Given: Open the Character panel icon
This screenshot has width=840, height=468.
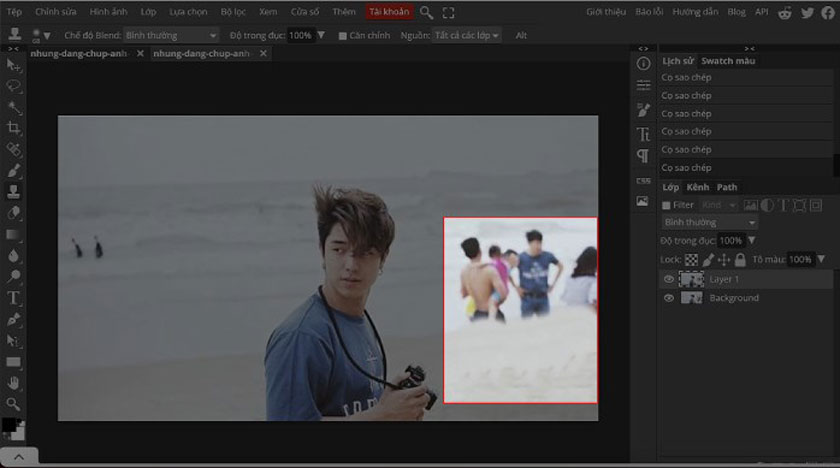Looking at the screenshot, I should tap(643, 134).
